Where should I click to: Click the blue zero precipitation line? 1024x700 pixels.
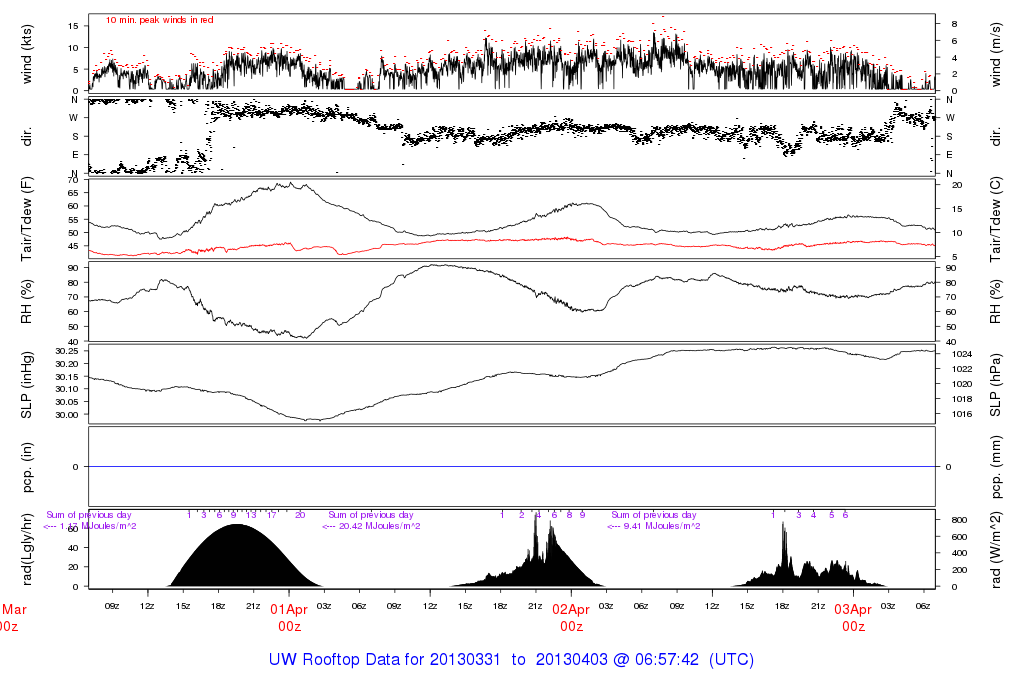[x=511, y=467]
